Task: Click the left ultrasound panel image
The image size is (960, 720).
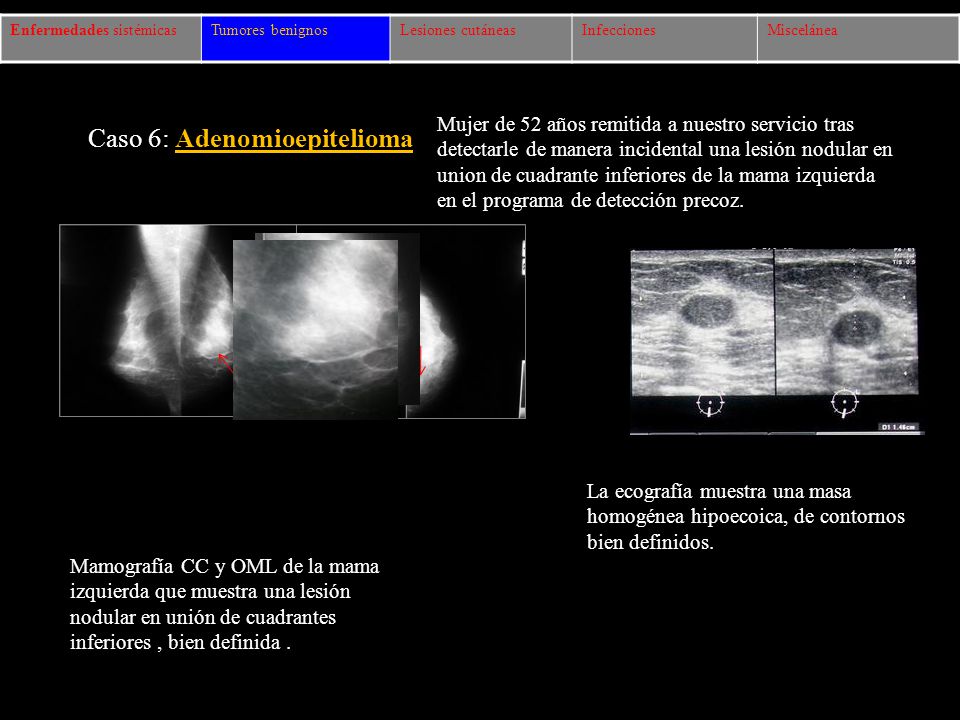Action: (x=703, y=323)
